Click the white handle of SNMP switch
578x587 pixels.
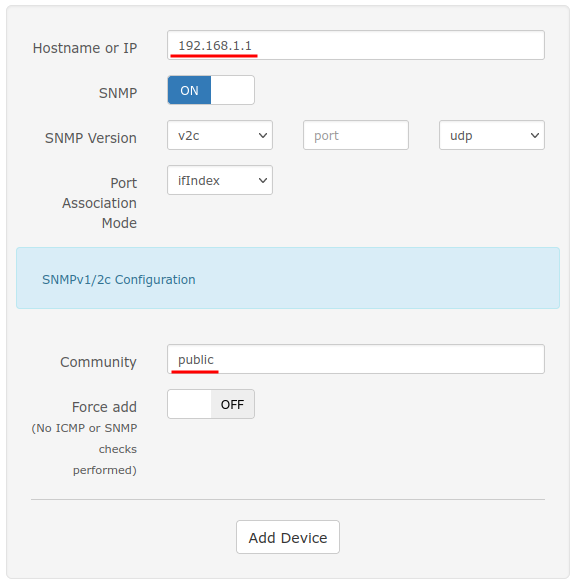point(232,90)
